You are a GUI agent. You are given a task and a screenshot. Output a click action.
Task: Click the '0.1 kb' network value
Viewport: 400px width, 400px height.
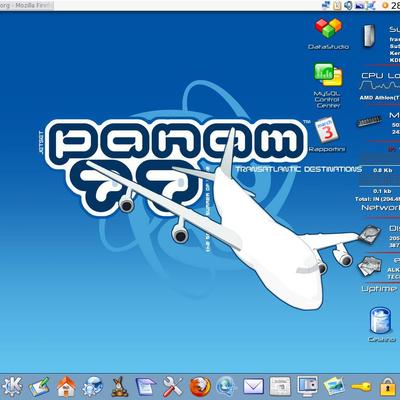click(x=382, y=191)
